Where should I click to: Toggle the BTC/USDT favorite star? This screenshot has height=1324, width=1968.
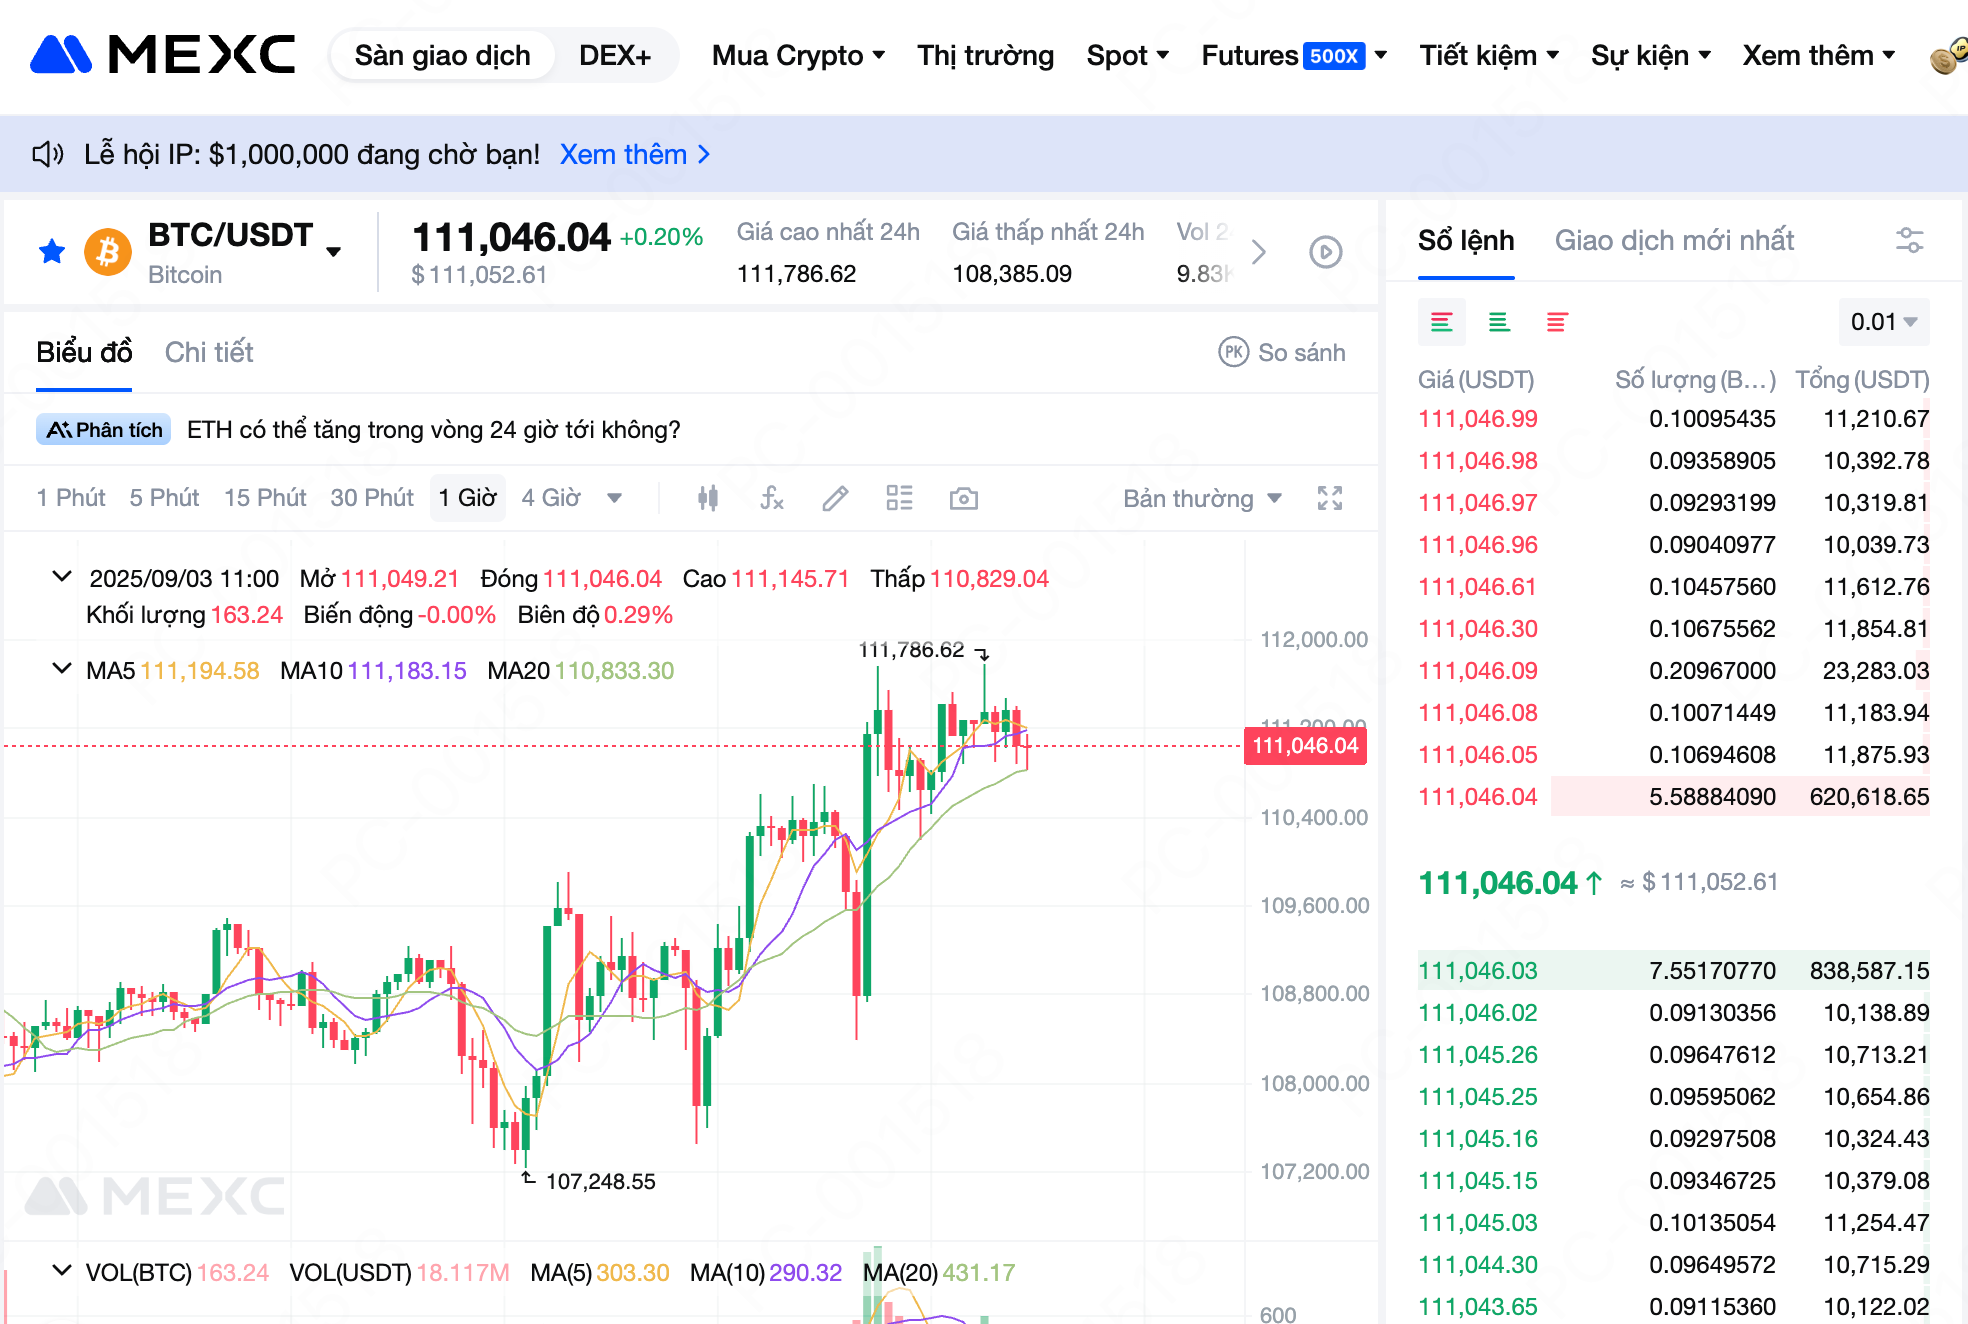pyautogui.click(x=52, y=251)
